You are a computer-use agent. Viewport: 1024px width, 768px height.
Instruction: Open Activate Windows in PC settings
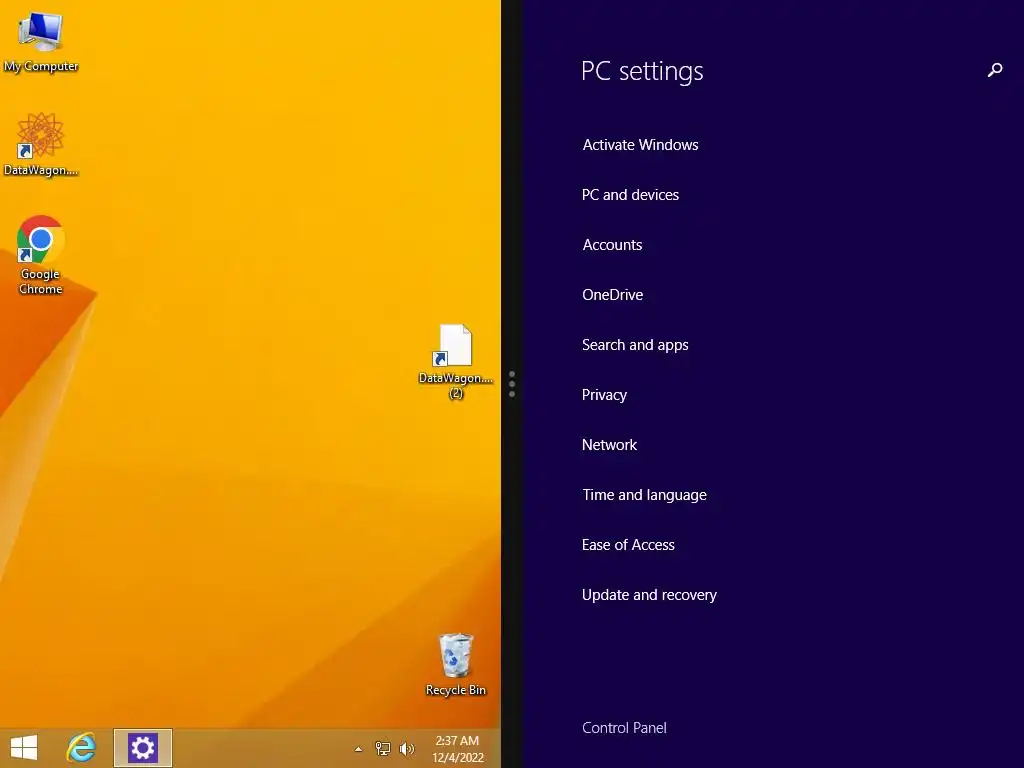640,145
